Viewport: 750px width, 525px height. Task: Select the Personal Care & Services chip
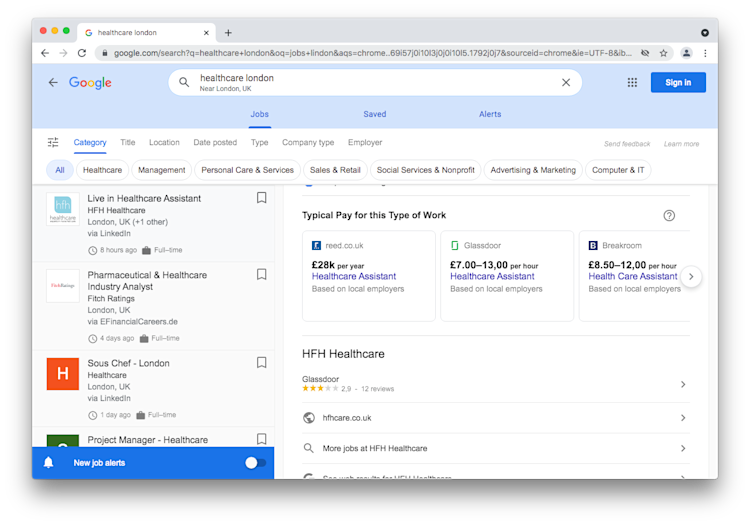coord(247,170)
